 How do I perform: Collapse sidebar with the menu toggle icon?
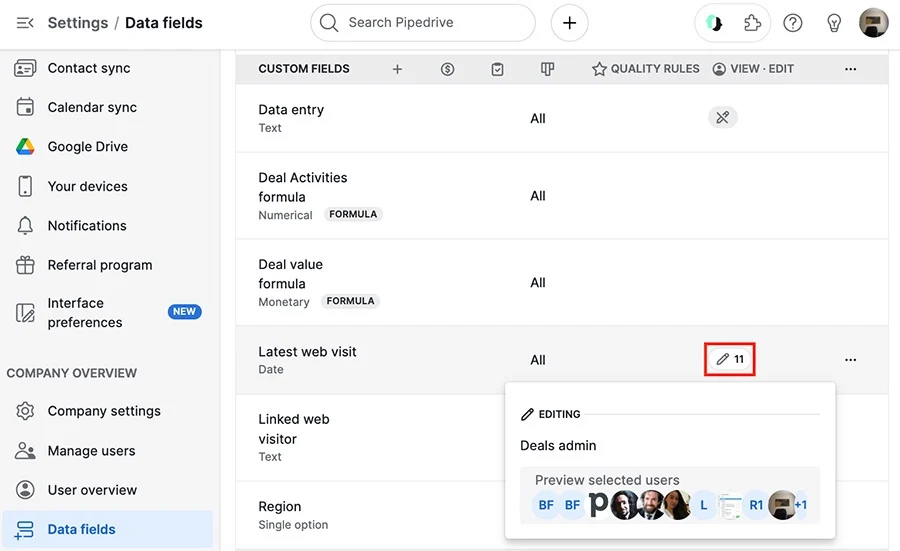tap(25, 23)
